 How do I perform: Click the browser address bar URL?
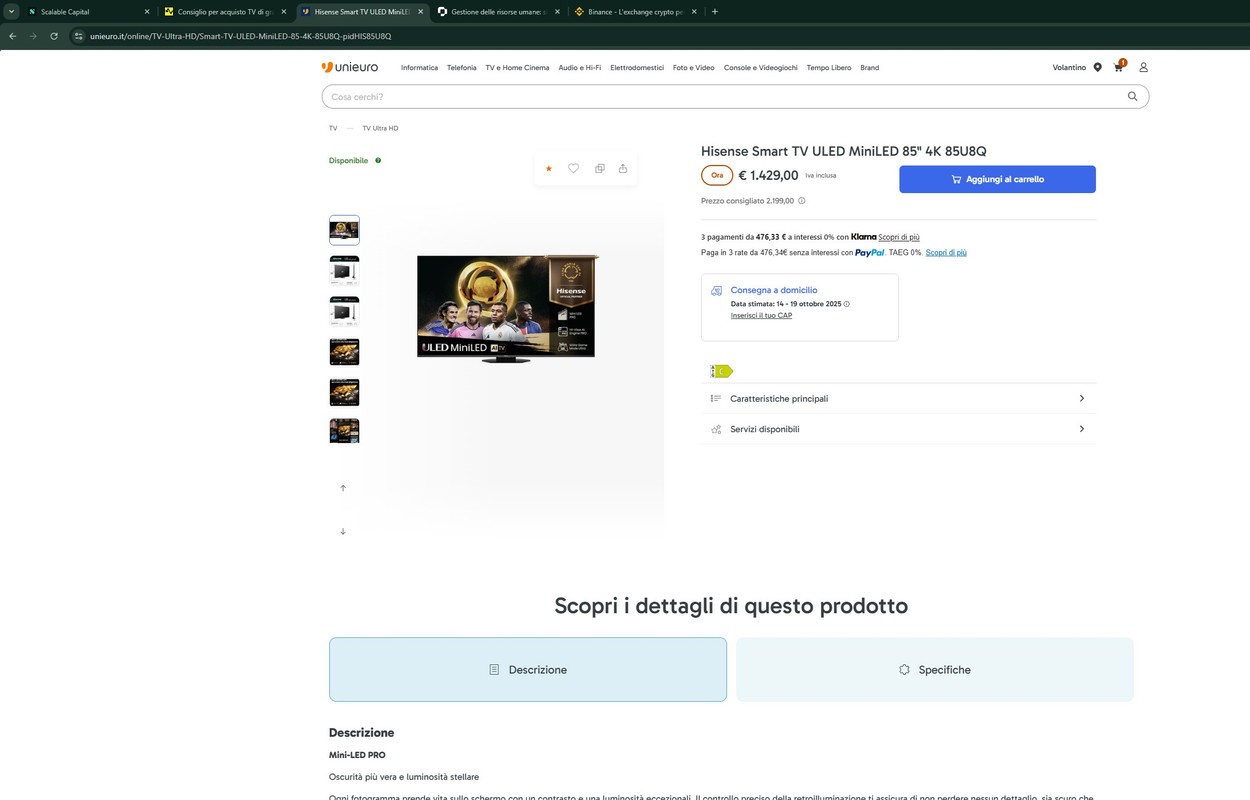(x=240, y=36)
